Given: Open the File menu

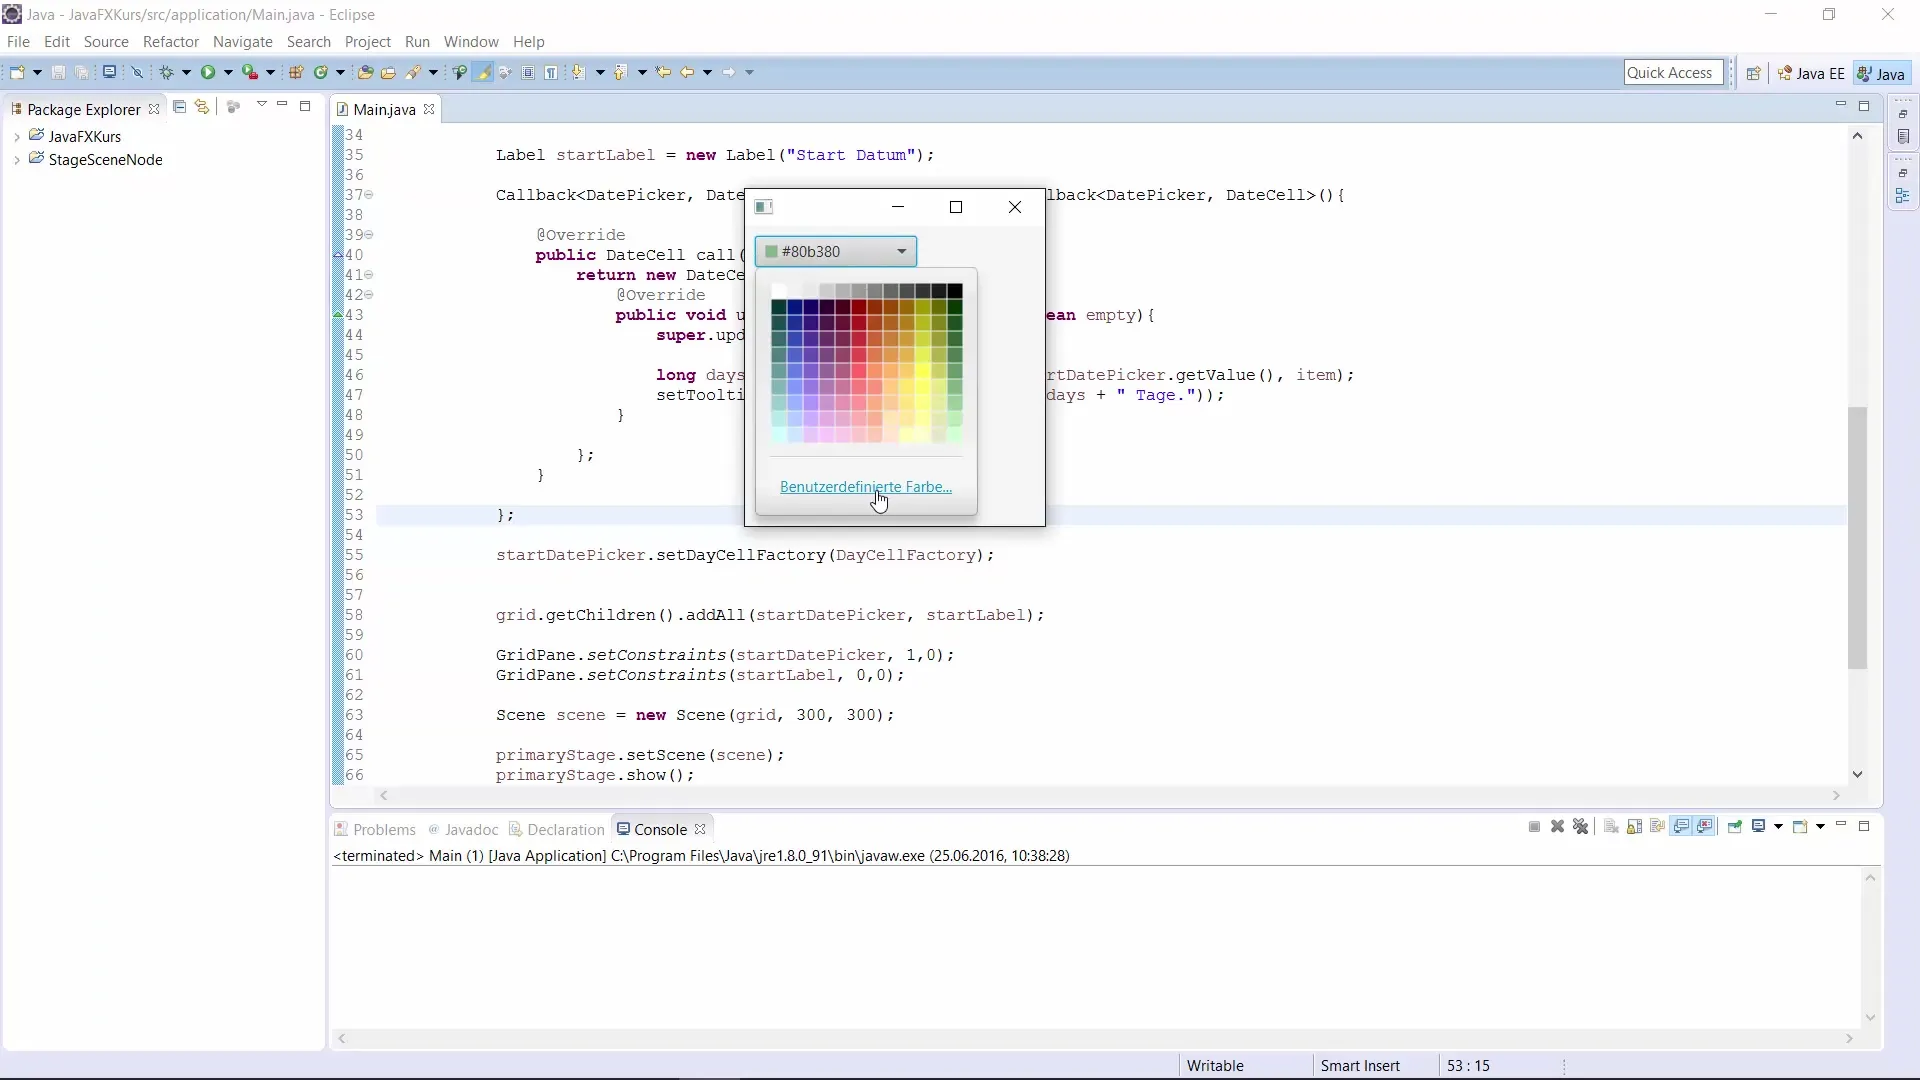Looking at the screenshot, I should point(18,42).
